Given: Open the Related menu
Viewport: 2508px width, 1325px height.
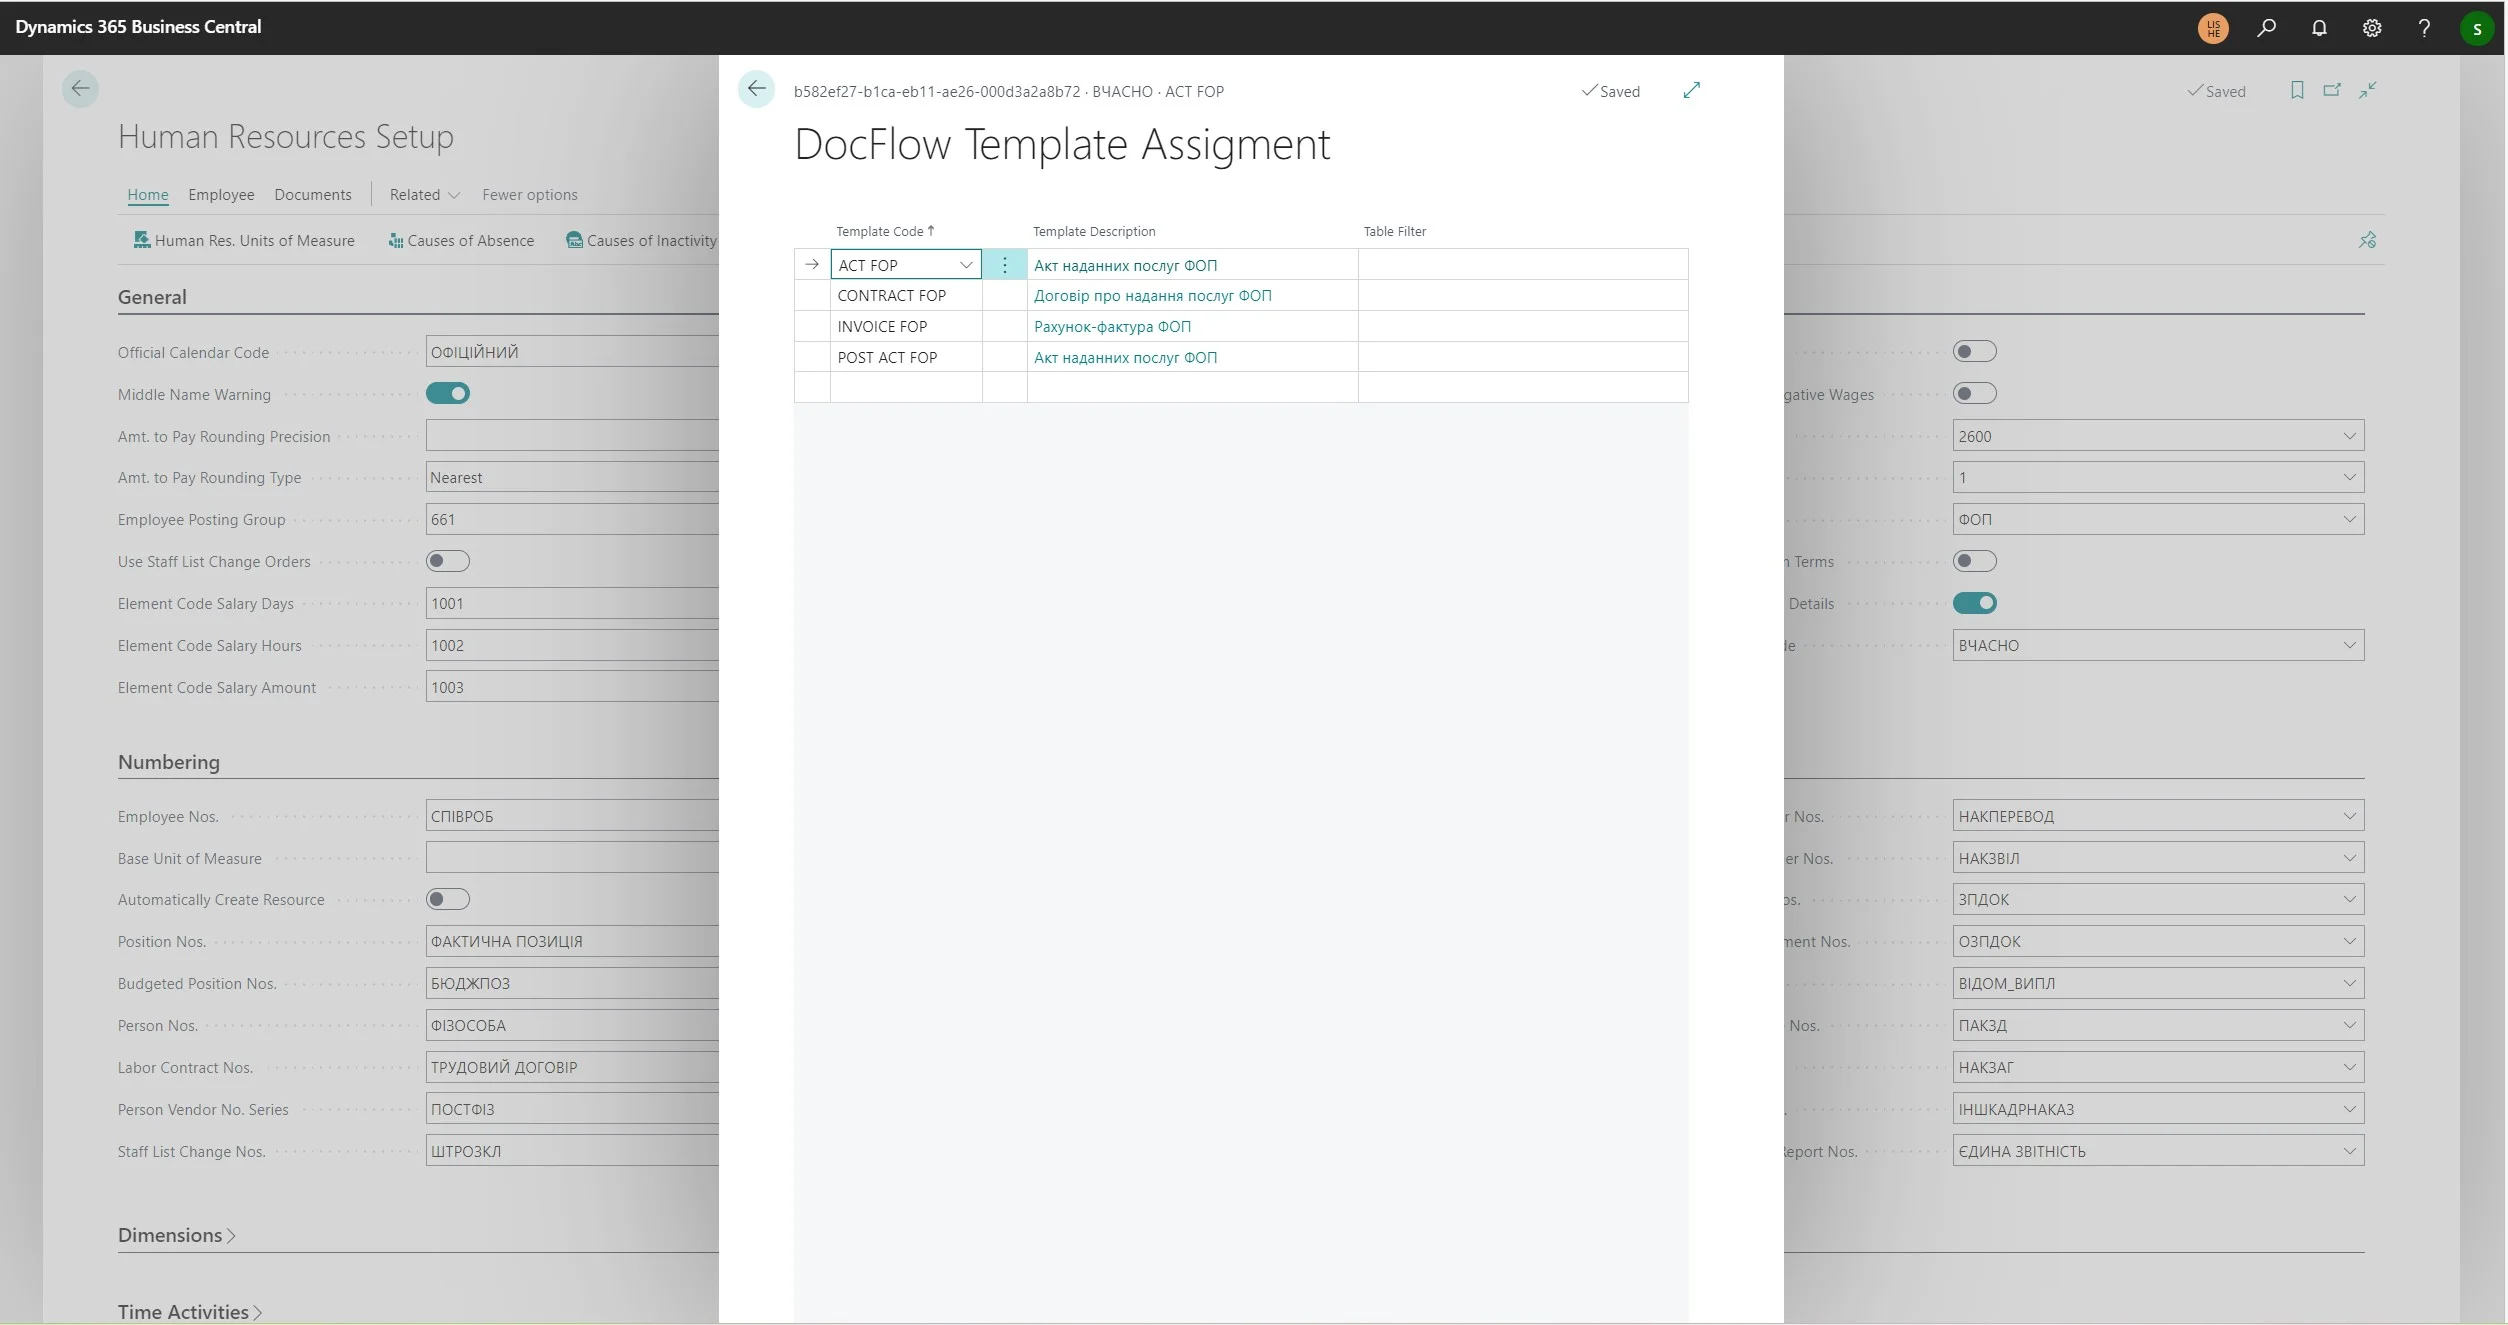Looking at the screenshot, I should (x=424, y=195).
